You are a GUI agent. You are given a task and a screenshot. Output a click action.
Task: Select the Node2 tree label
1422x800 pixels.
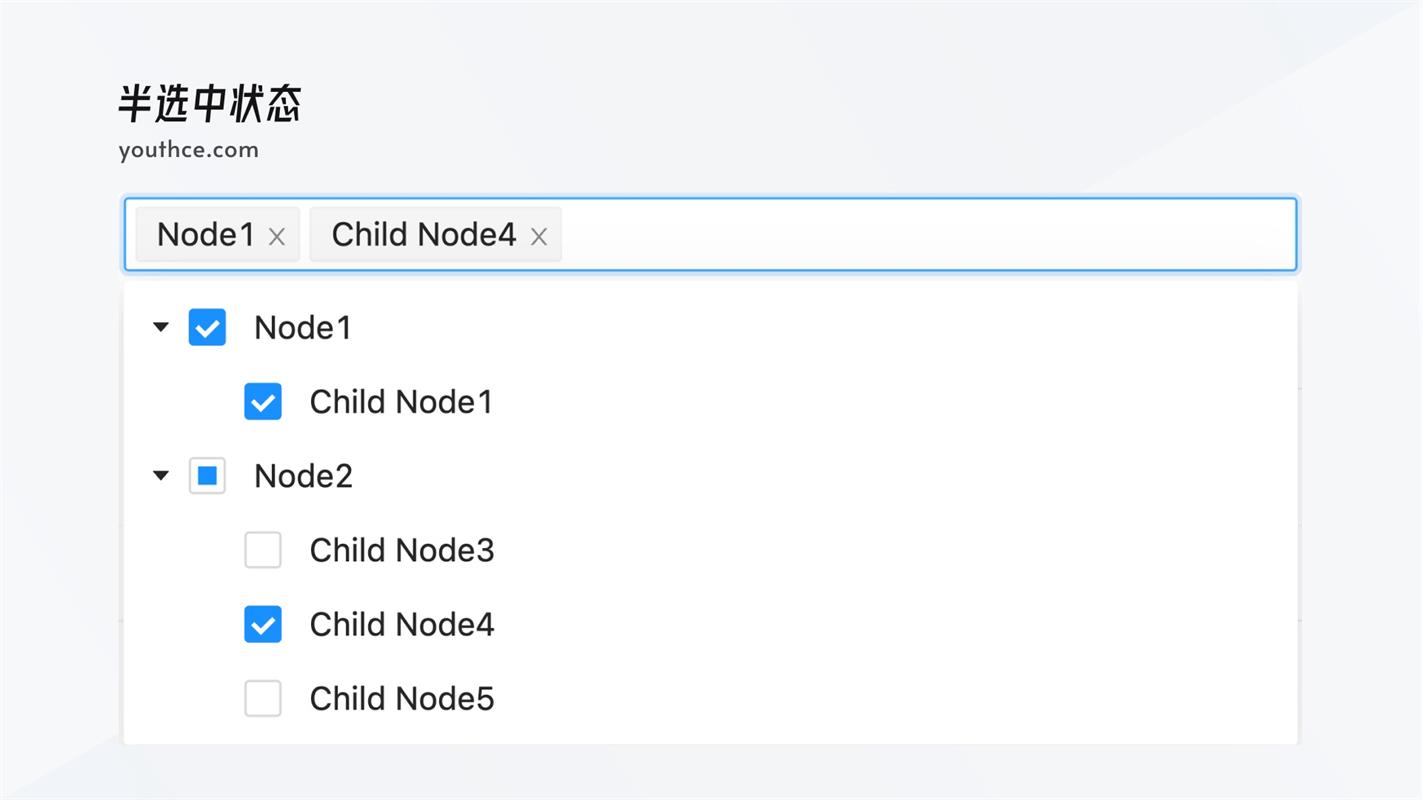coord(303,476)
